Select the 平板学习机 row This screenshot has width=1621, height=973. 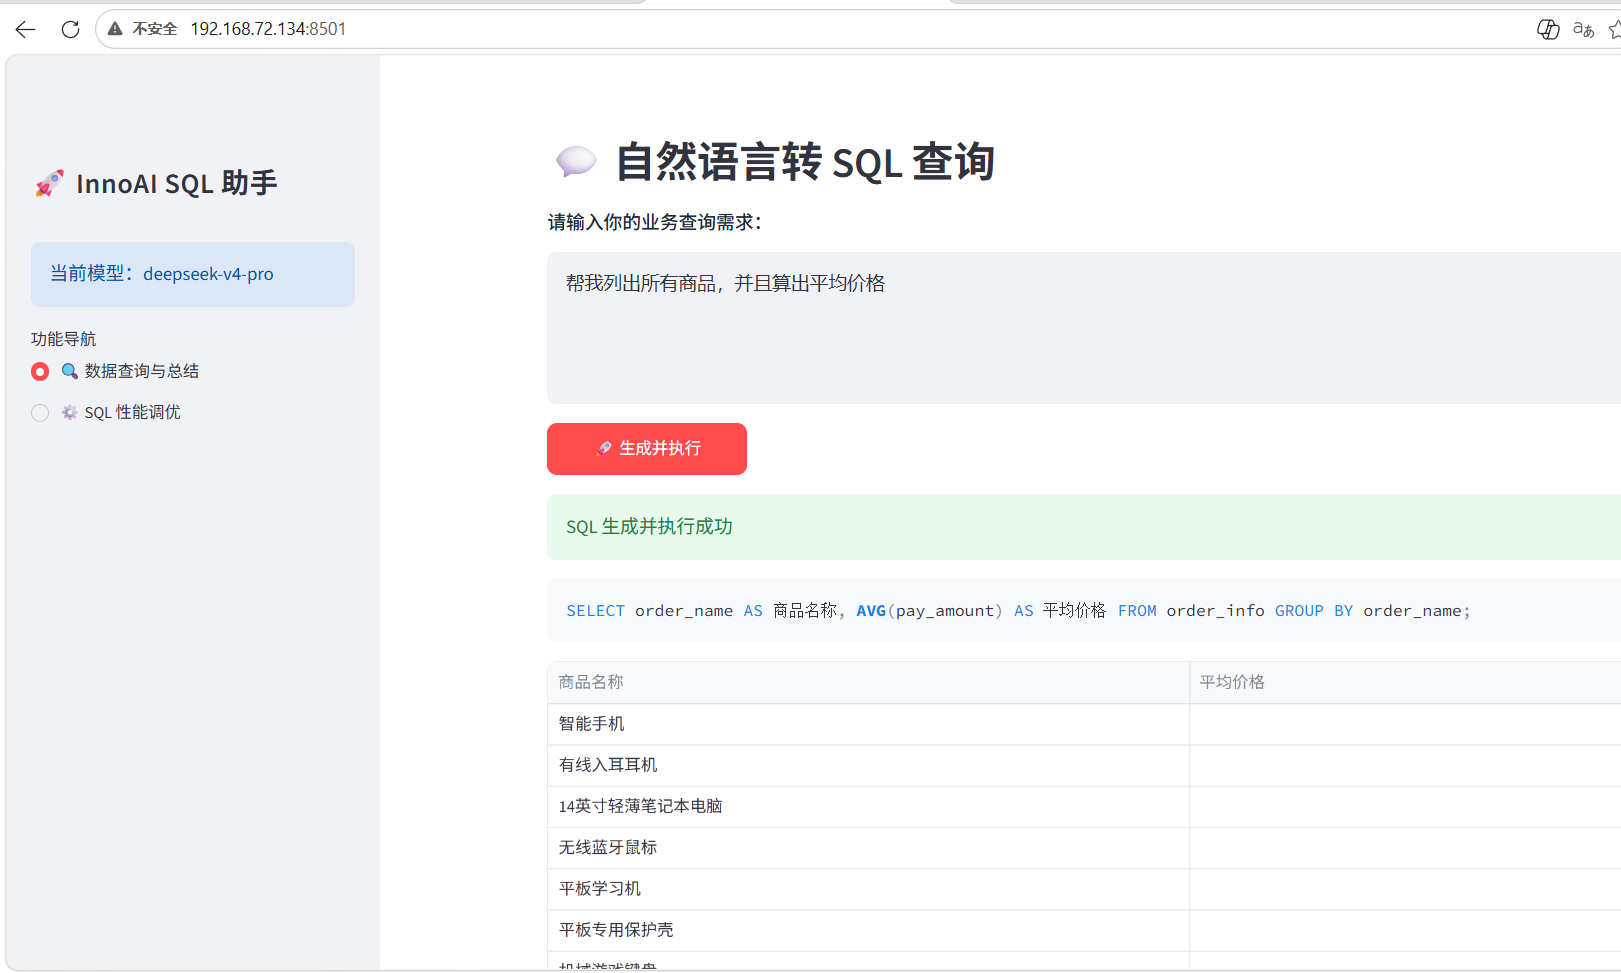[1084, 889]
